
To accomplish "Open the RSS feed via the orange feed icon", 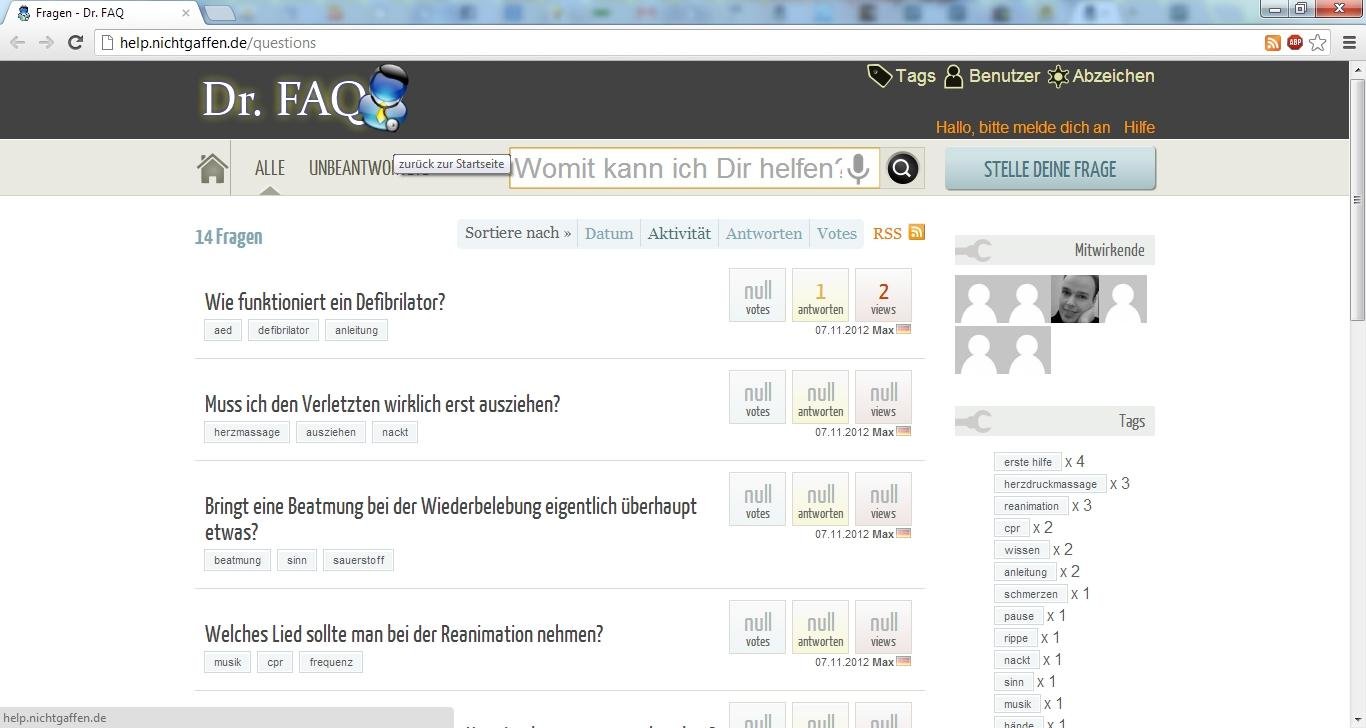I will pos(916,232).
